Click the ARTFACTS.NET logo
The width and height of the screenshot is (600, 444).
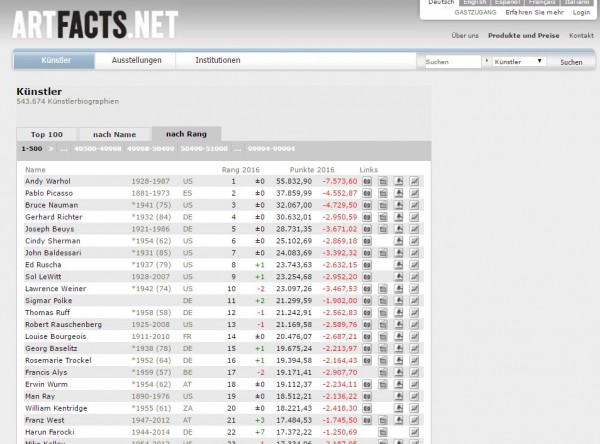(x=95, y=24)
